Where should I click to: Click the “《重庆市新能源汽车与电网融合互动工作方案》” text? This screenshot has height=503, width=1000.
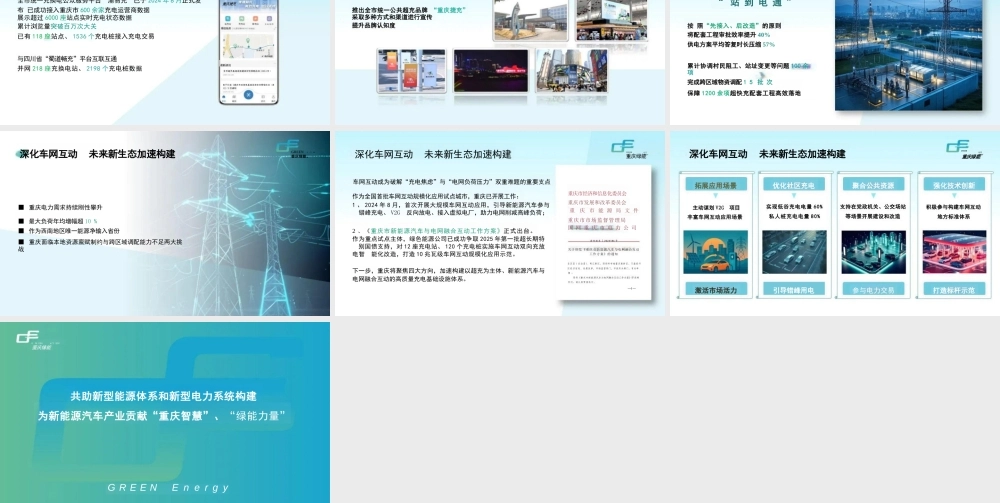[433, 231]
